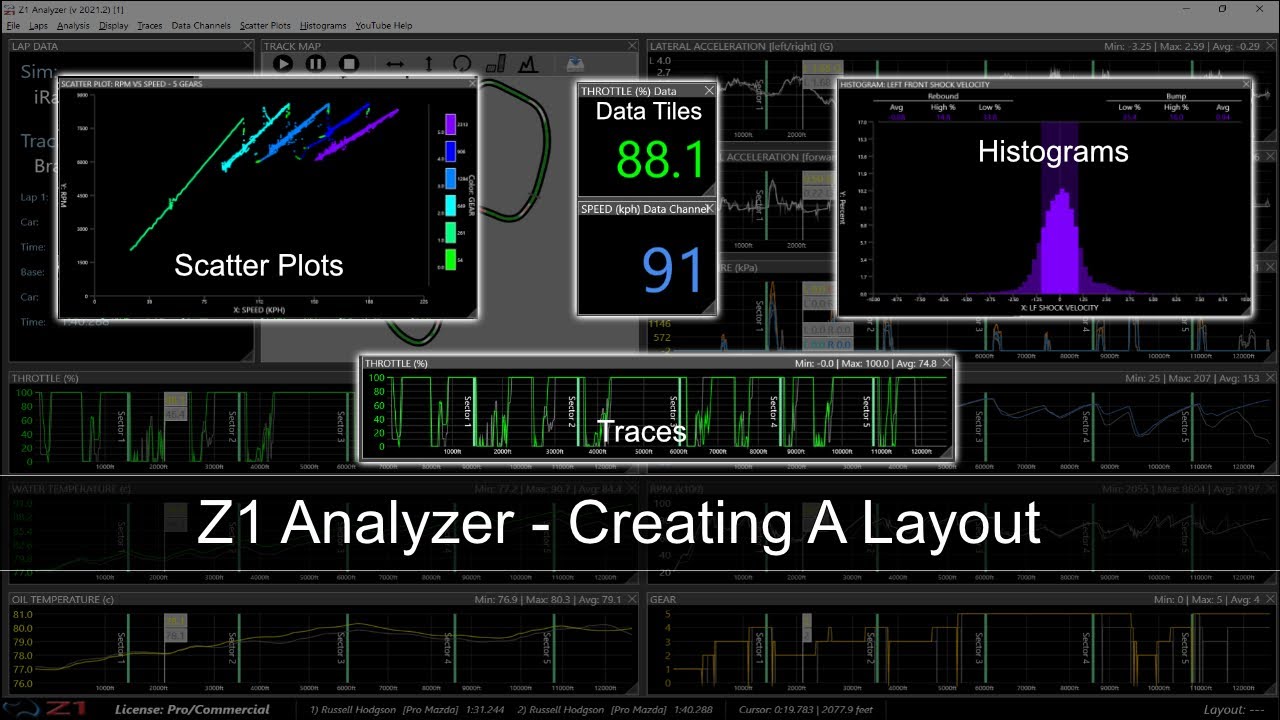Close the LAP DATA panel

[x=247, y=46]
